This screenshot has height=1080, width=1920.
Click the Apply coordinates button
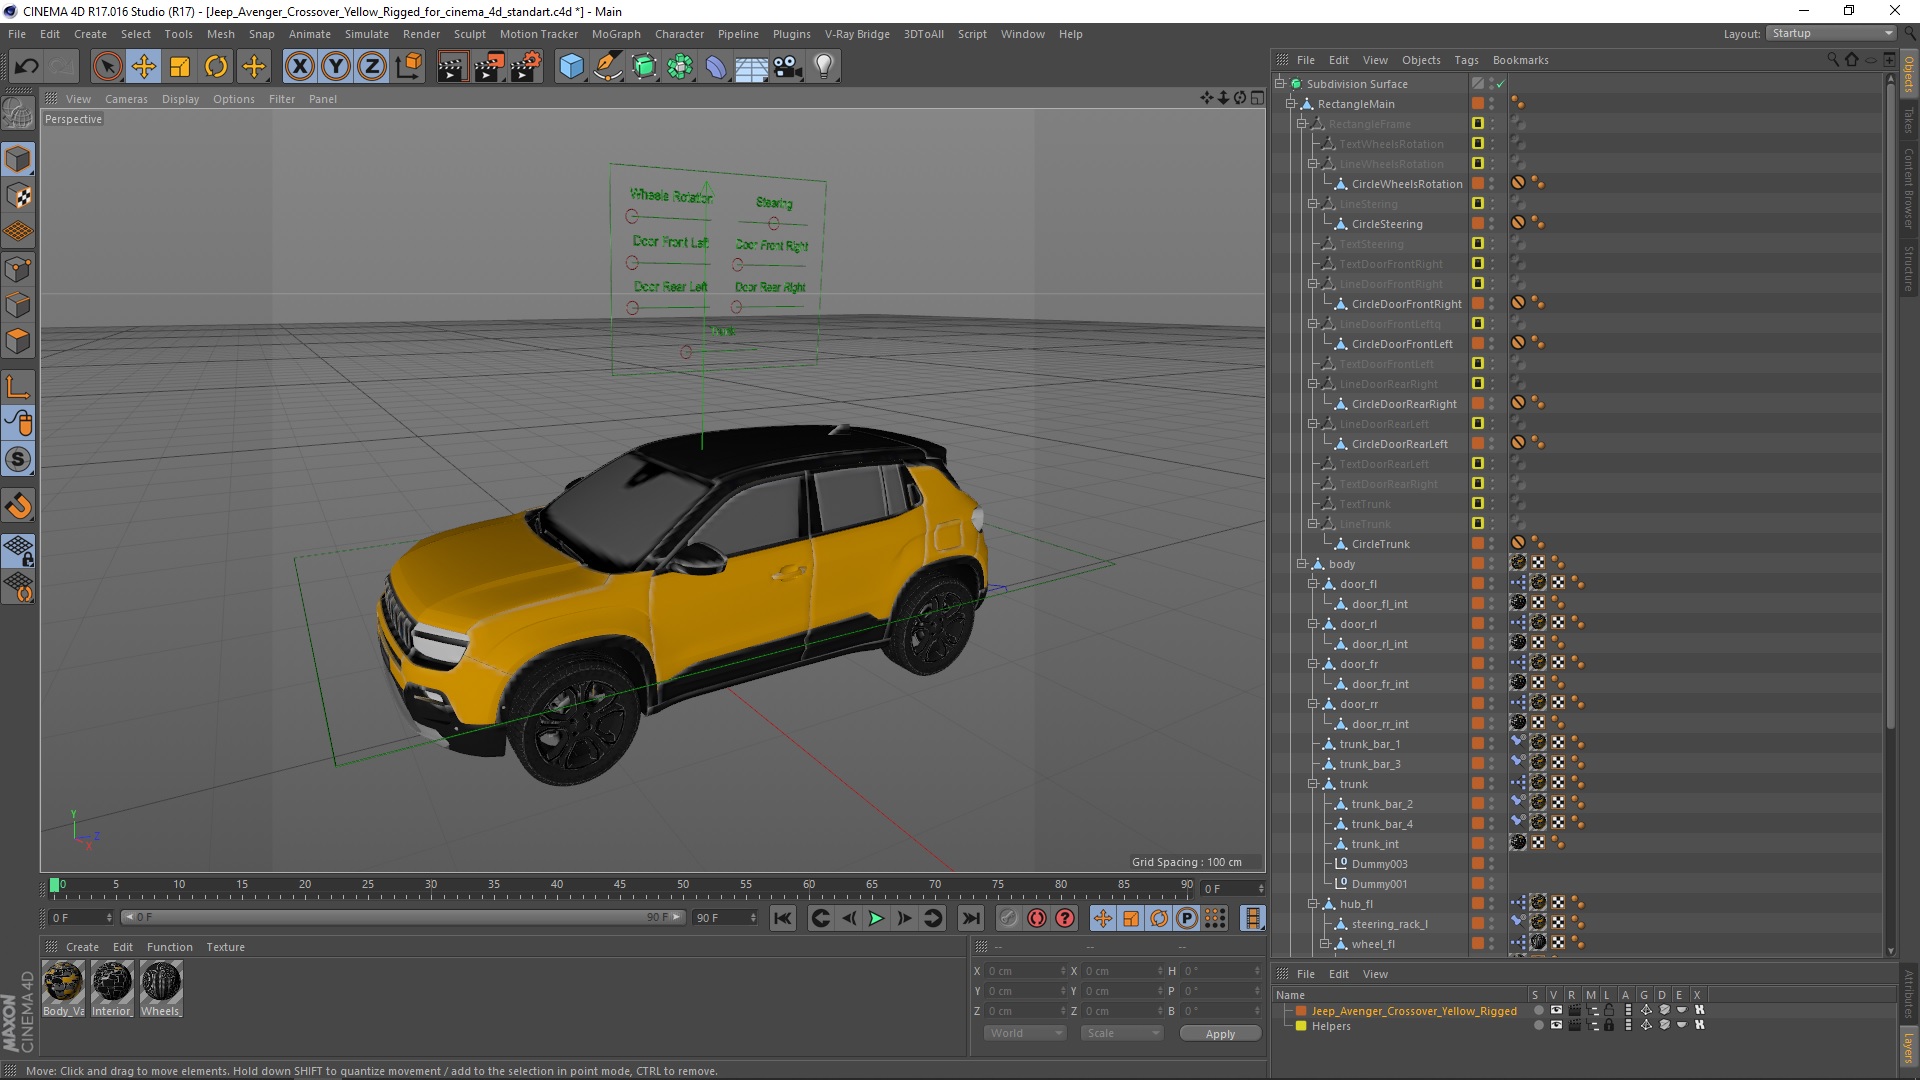pos(1220,1034)
